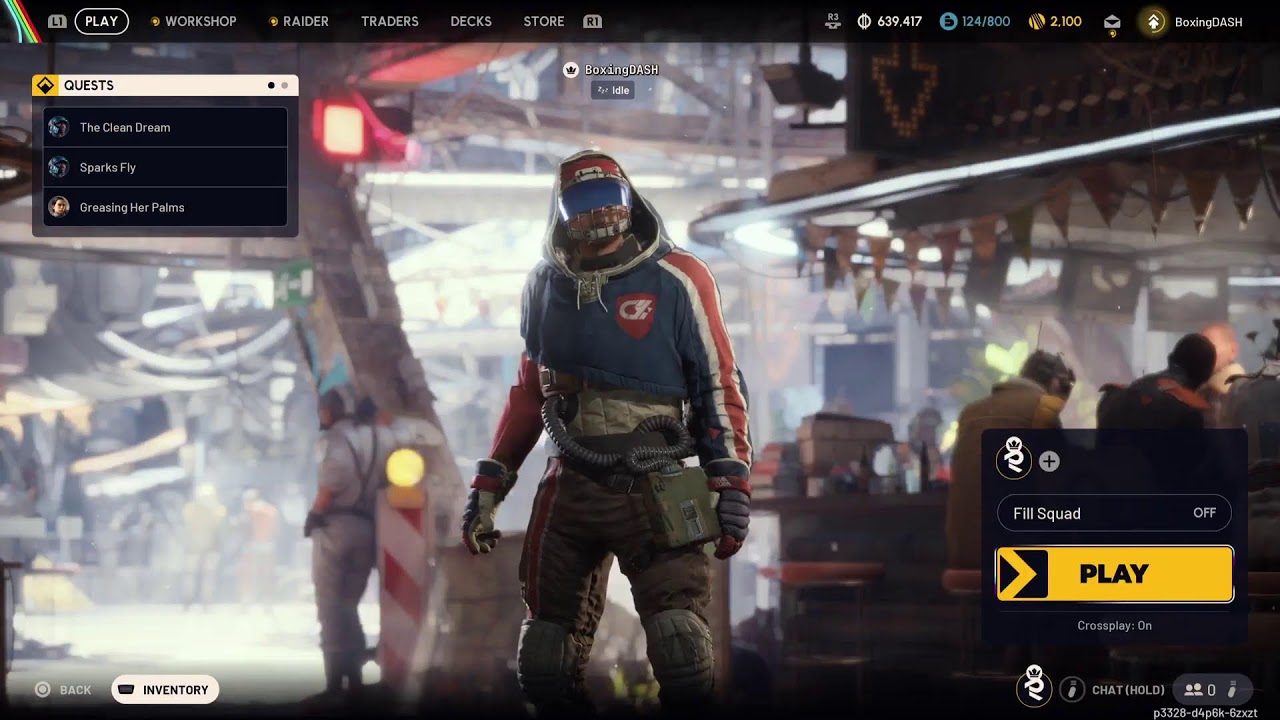Go to the DECKS tab
The image size is (1280, 720).
click(471, 21)
